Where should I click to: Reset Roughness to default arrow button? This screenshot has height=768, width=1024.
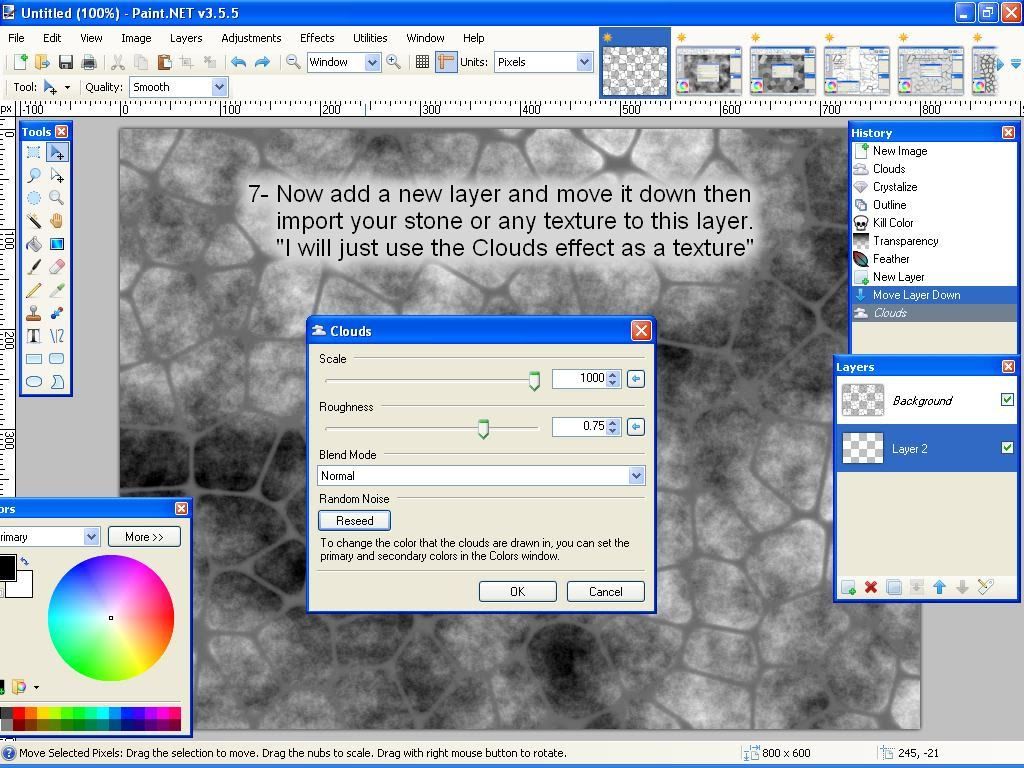[x=635, y=427]
